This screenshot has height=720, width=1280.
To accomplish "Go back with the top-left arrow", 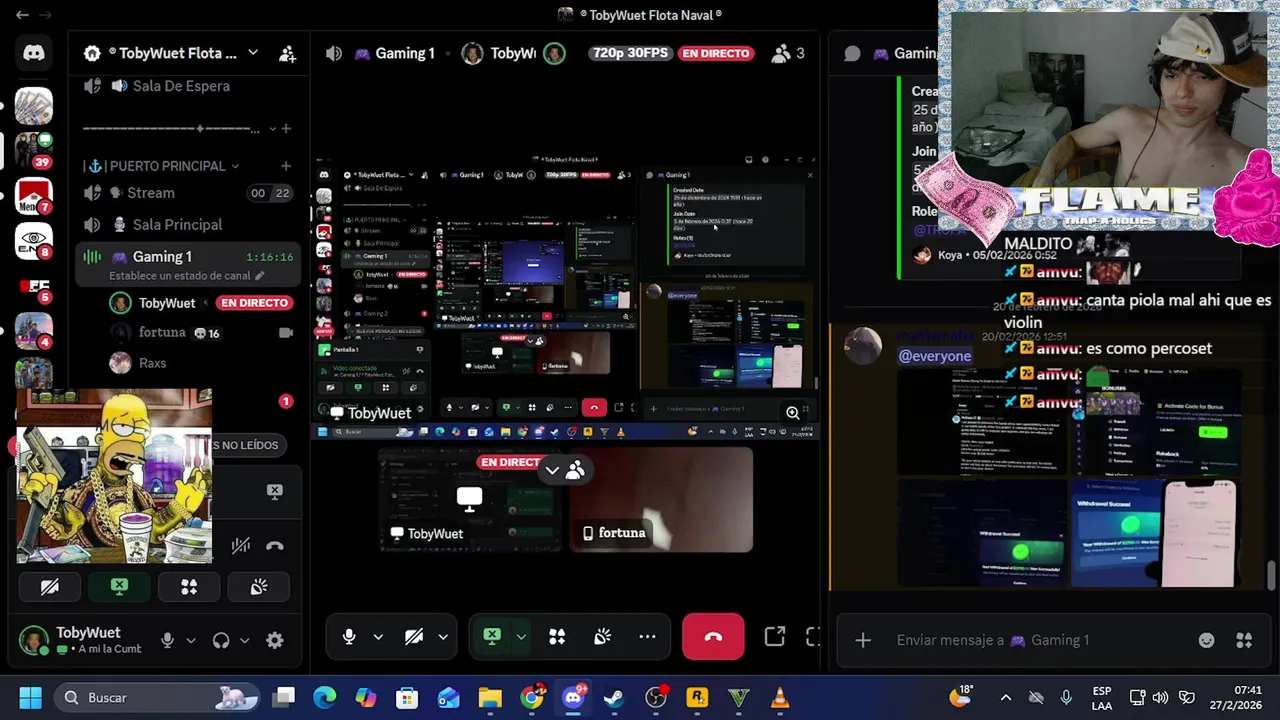I will click(x=22, y=15).
